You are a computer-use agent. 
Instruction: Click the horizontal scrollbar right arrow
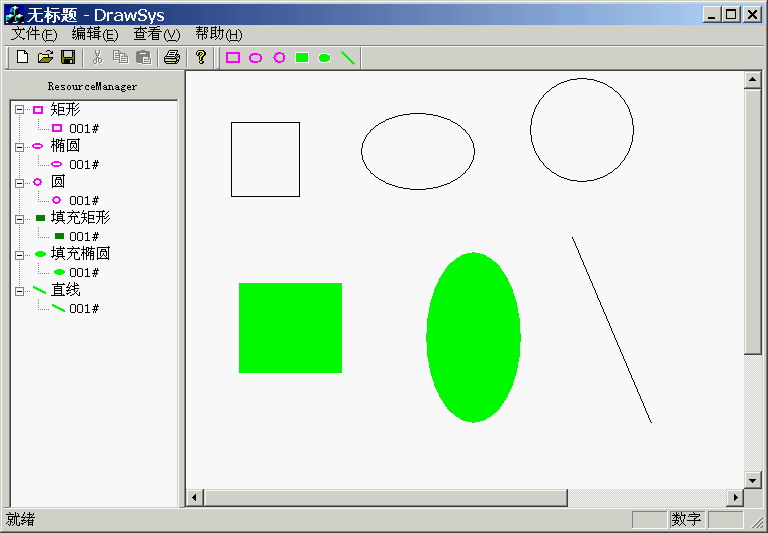735,498
